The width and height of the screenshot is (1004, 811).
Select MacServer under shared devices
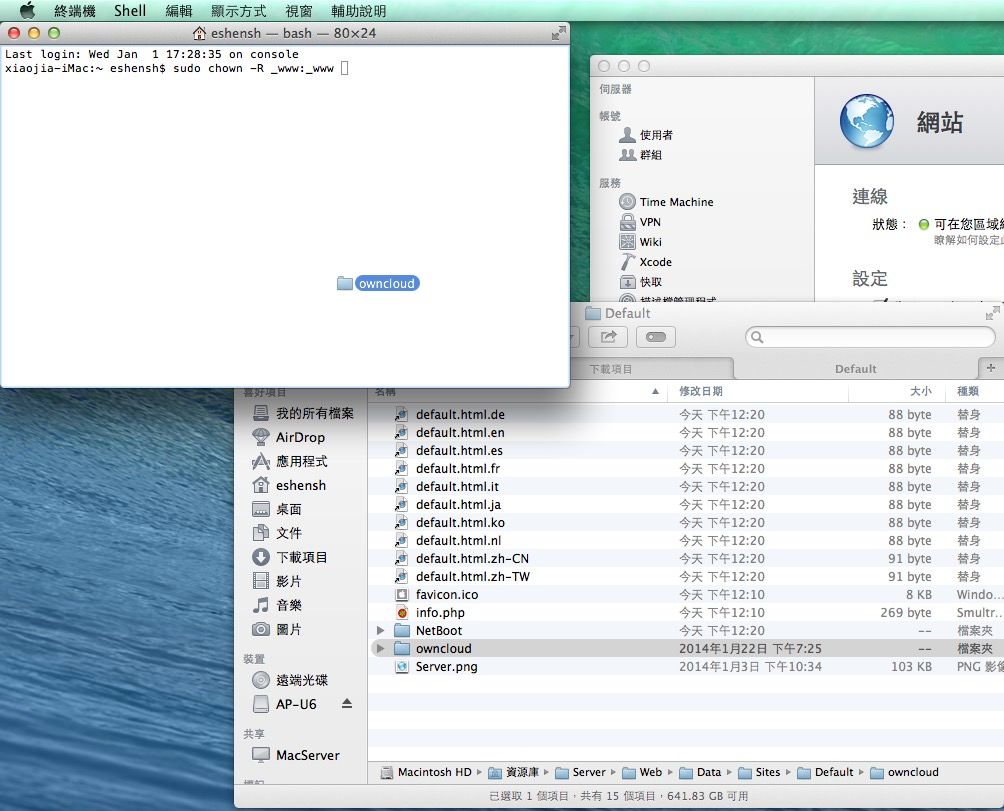coord(307,755)
